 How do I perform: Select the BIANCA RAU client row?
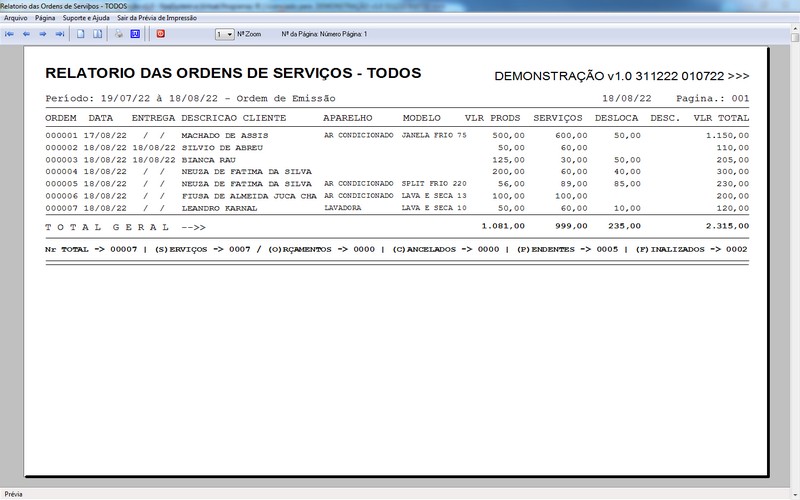point(397,160)
